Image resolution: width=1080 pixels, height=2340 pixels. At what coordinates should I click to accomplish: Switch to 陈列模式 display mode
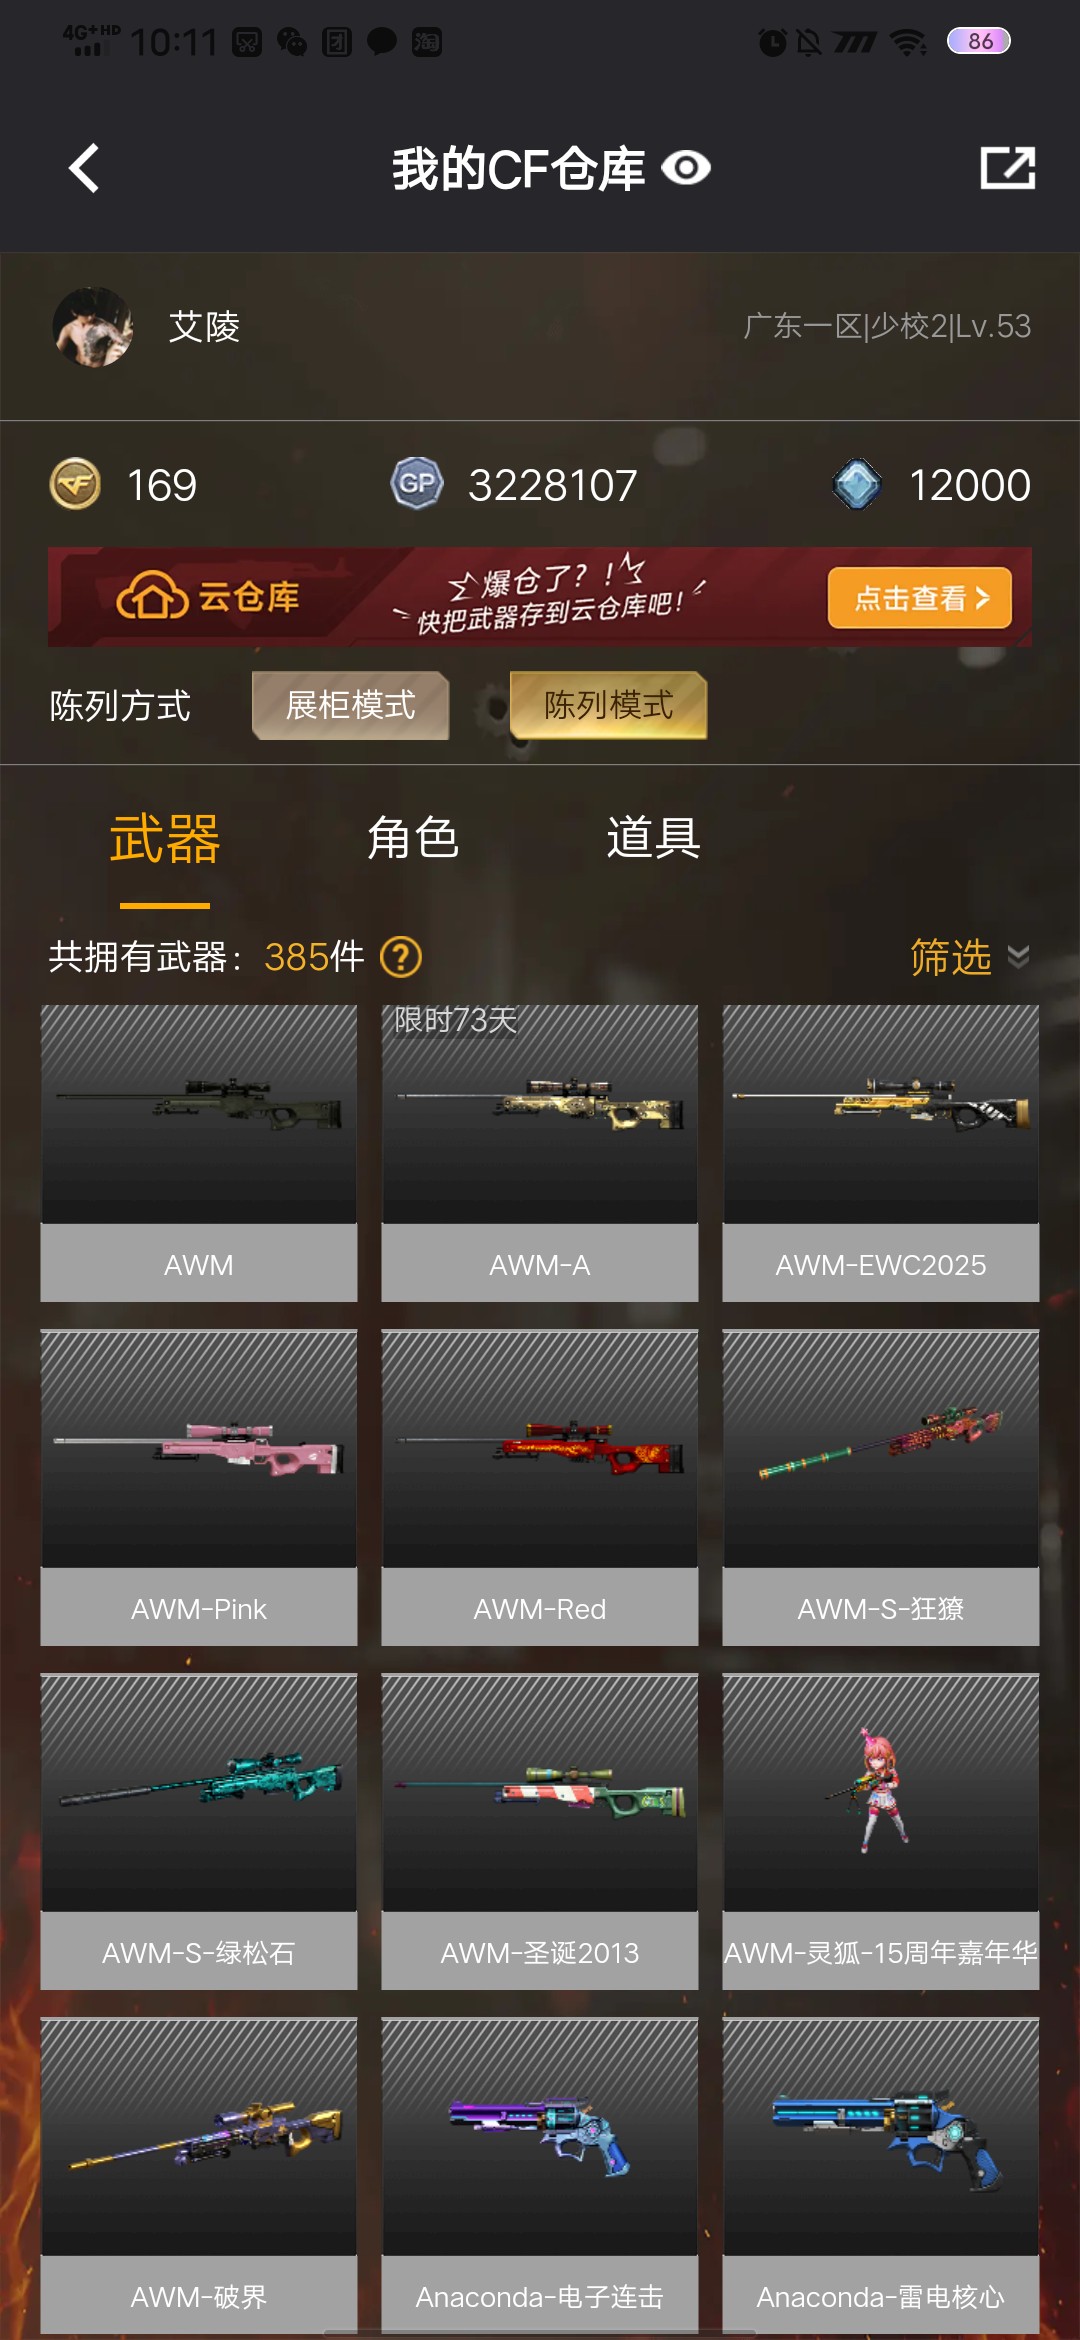pos(608,705)
